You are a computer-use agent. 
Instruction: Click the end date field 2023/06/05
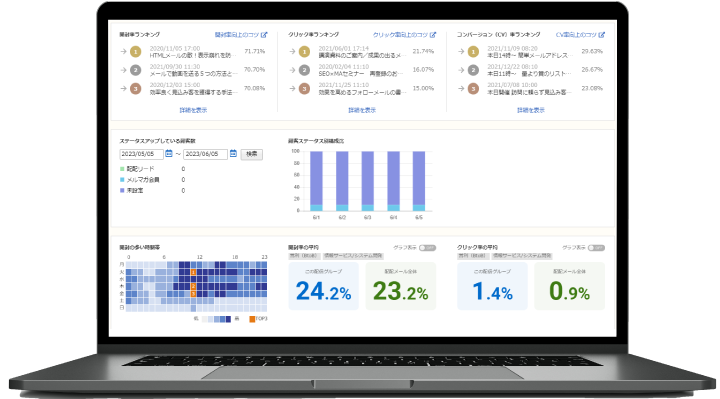pyautogui.click(x=205, y=154)
